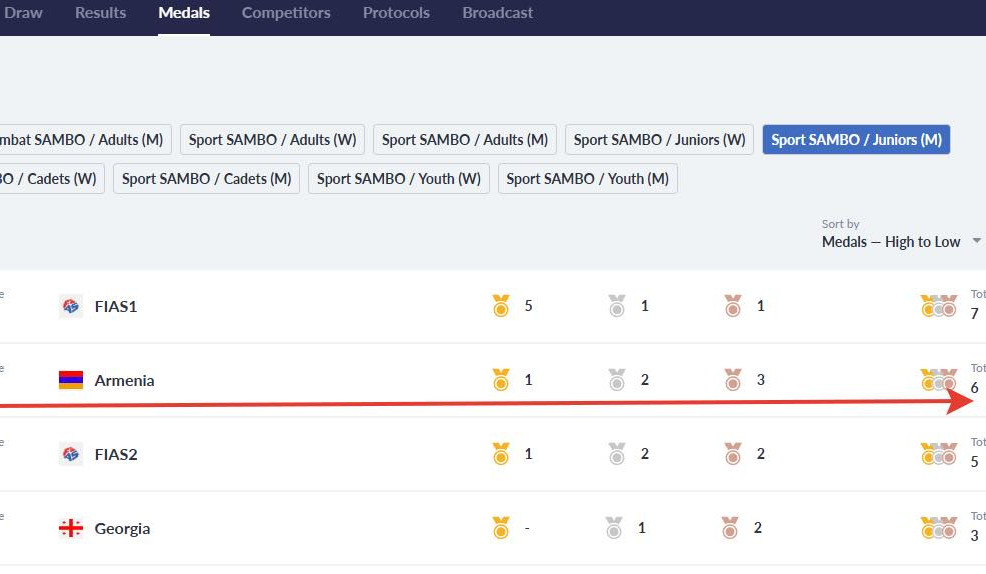Click Armenia's silver medal icon

pos(617,380)
